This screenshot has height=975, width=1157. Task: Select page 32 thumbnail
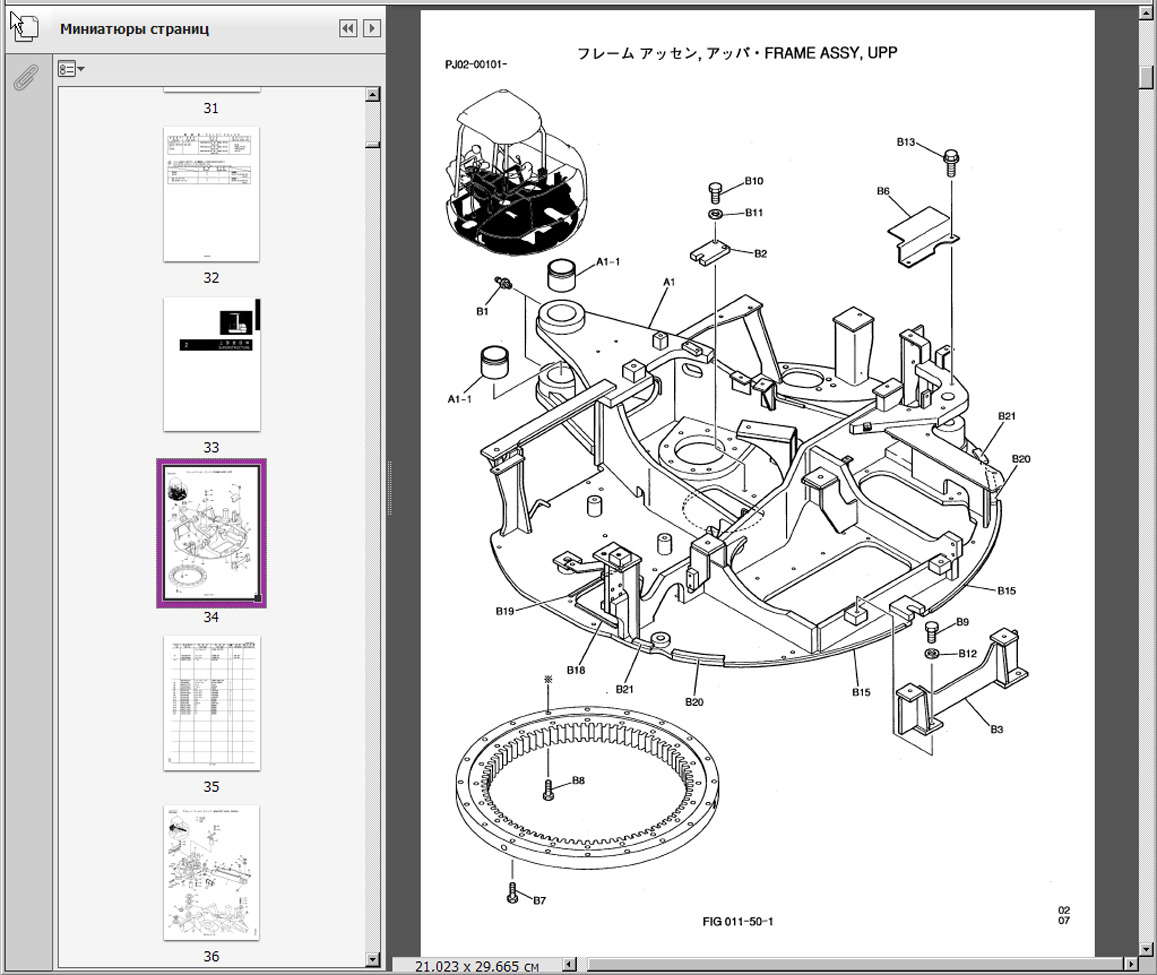pos(211,194)
